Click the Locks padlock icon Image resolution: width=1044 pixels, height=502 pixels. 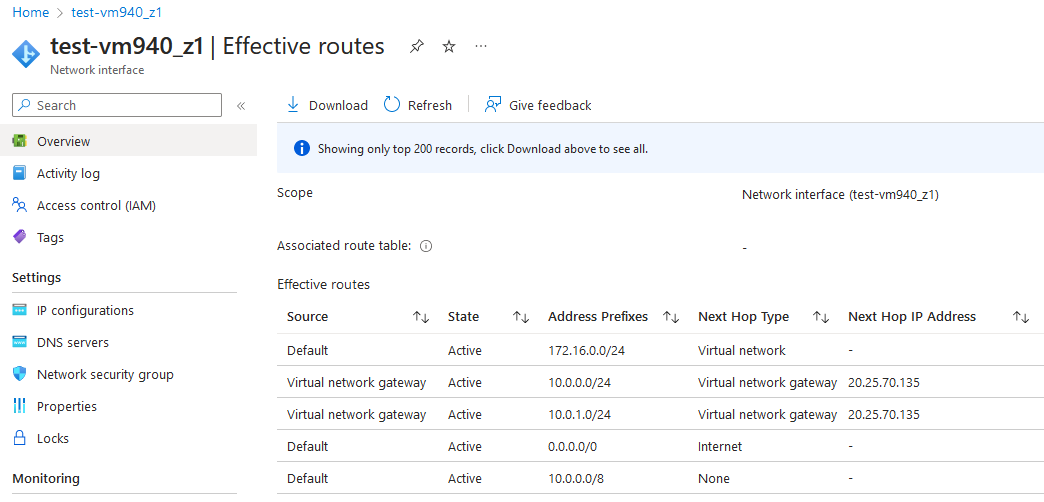point(19,438)
